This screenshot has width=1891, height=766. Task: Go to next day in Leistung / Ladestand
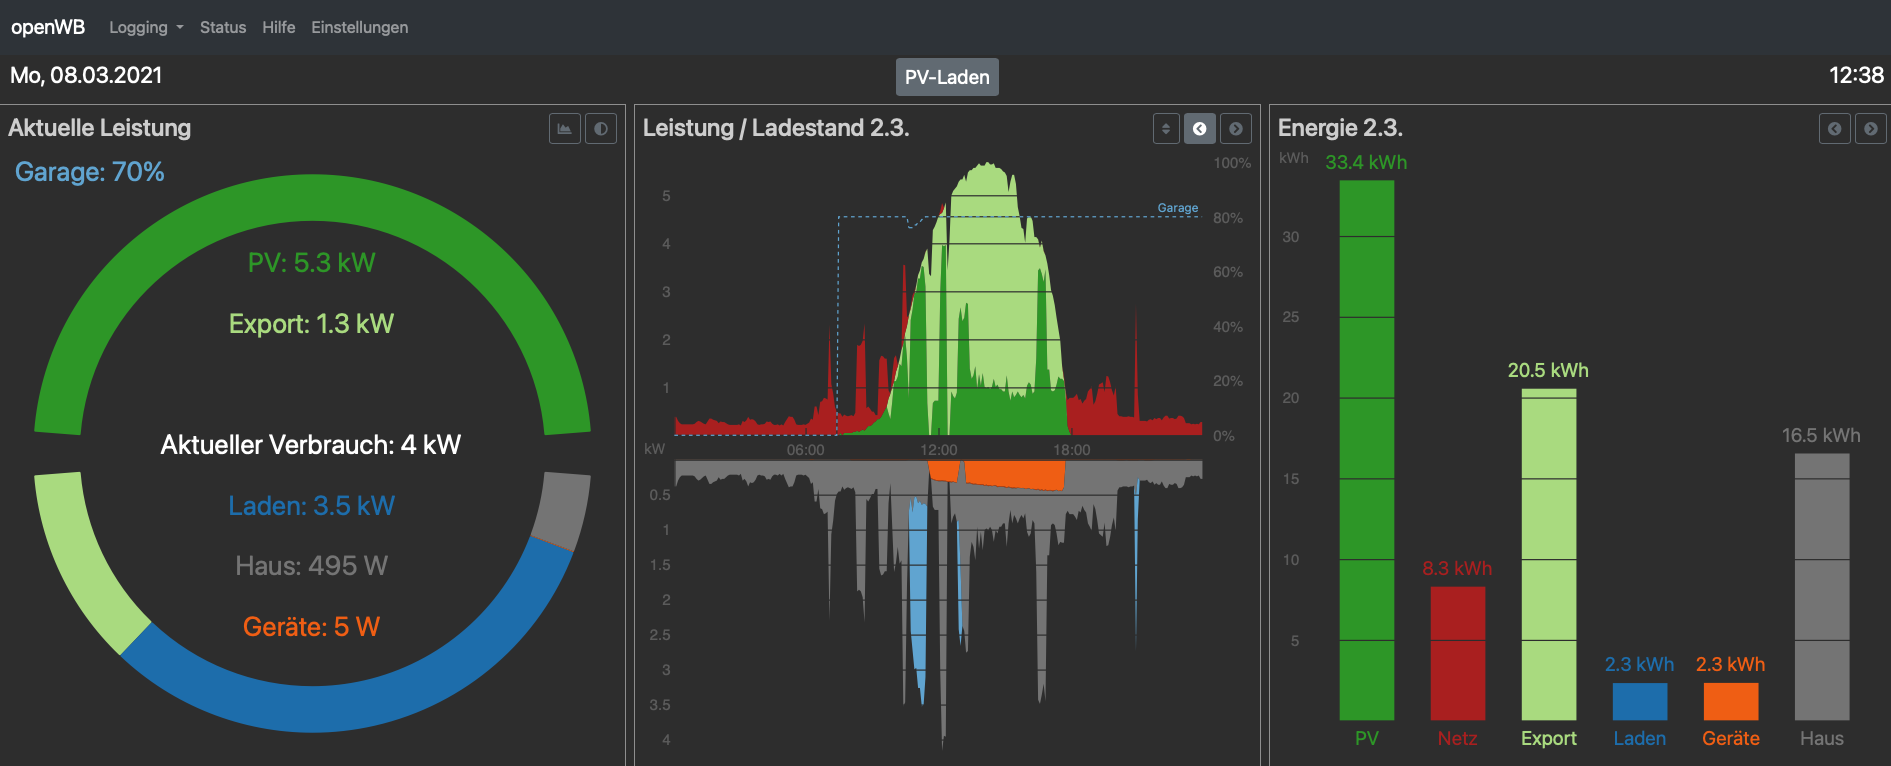click(x=1236, y=129)
